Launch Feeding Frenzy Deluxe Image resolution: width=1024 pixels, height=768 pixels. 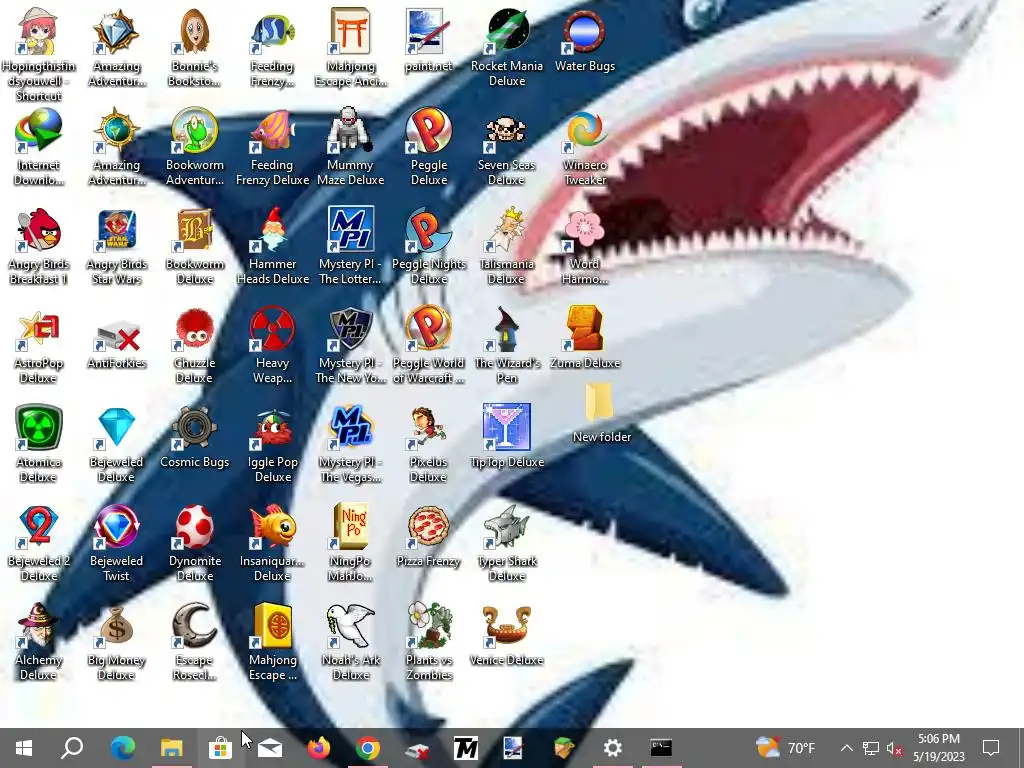(x=272, y=130)
